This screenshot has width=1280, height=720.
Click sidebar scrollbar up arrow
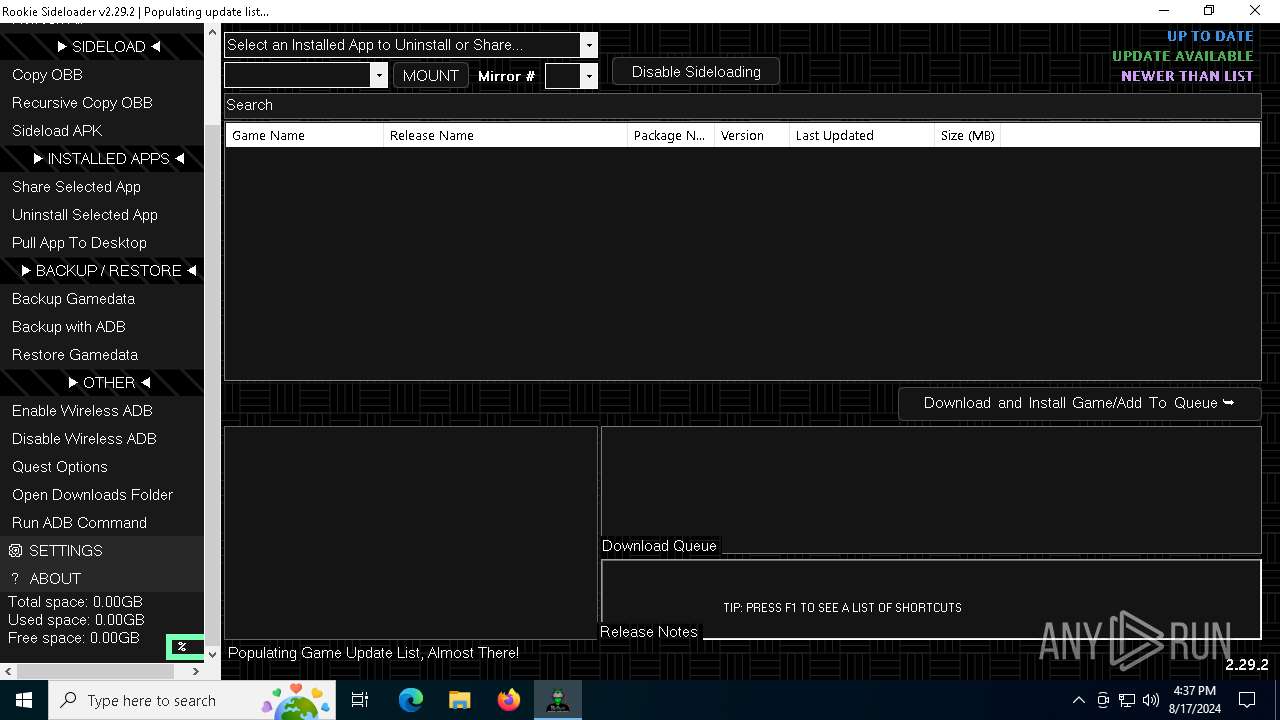212,33
